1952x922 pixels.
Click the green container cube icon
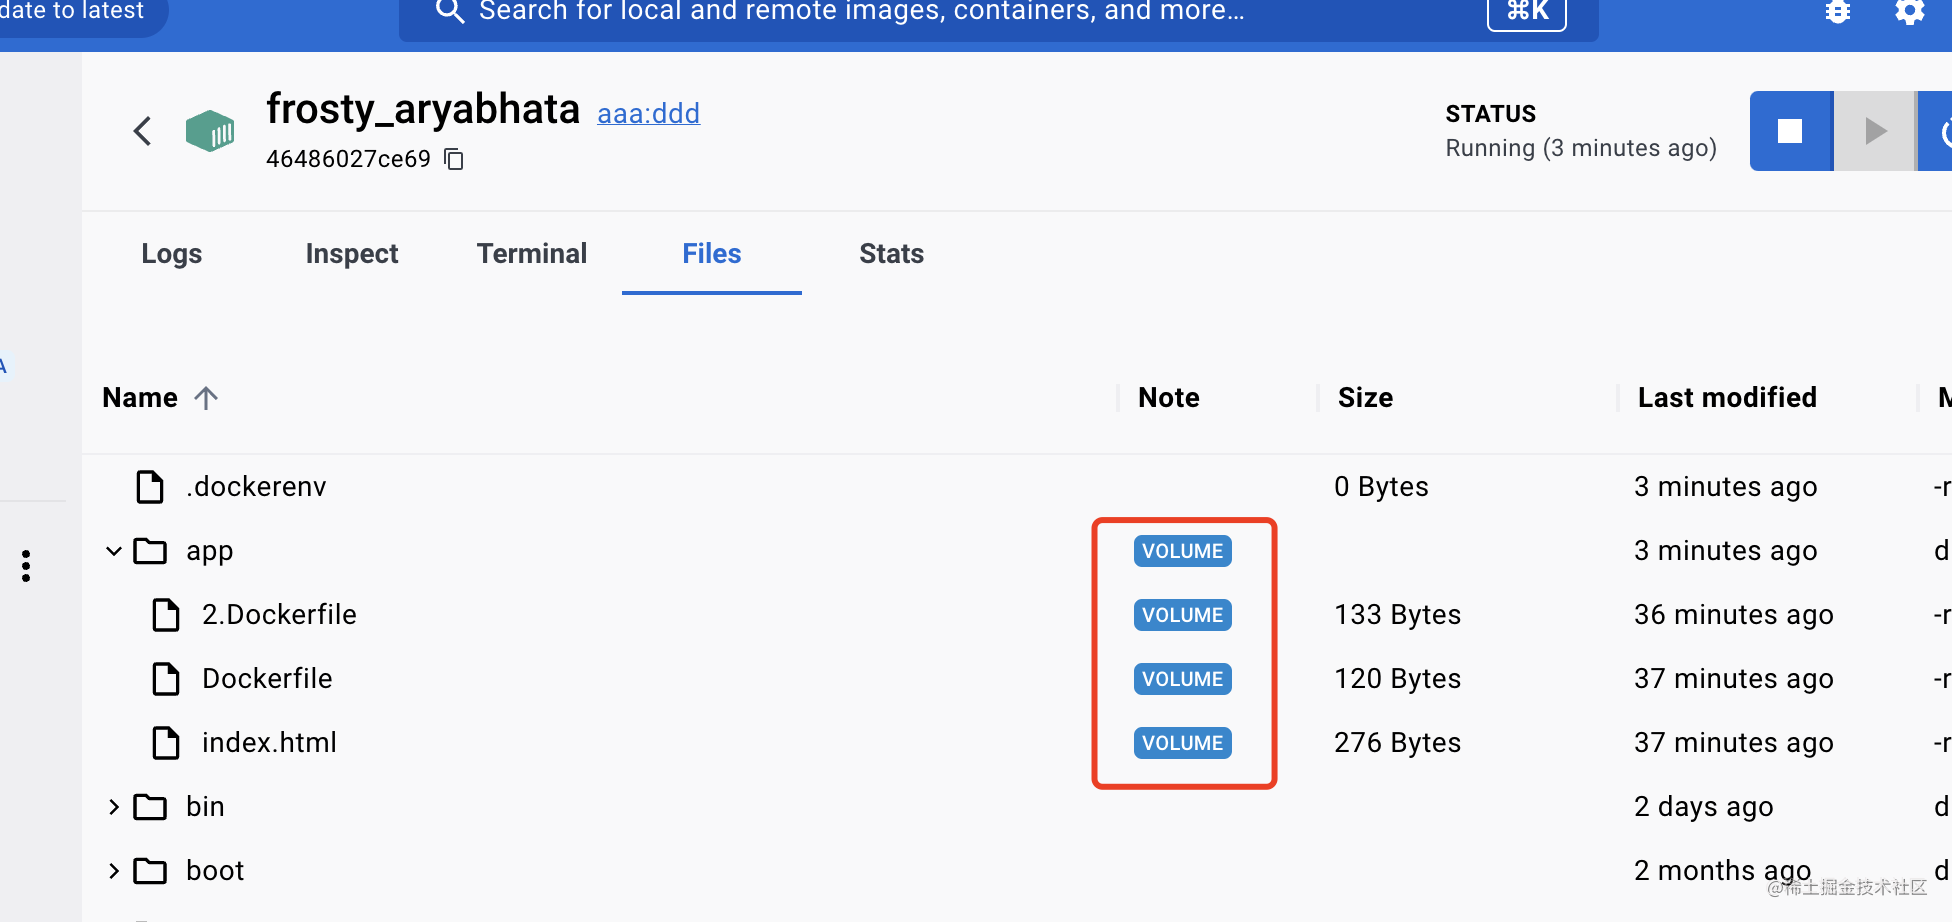tap(210, 131)
